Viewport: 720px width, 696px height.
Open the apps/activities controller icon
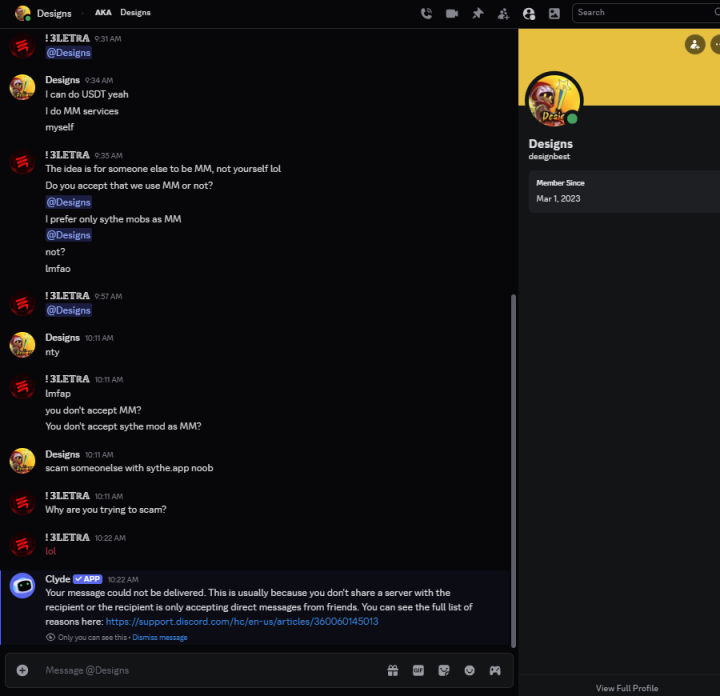coord(495,670)
